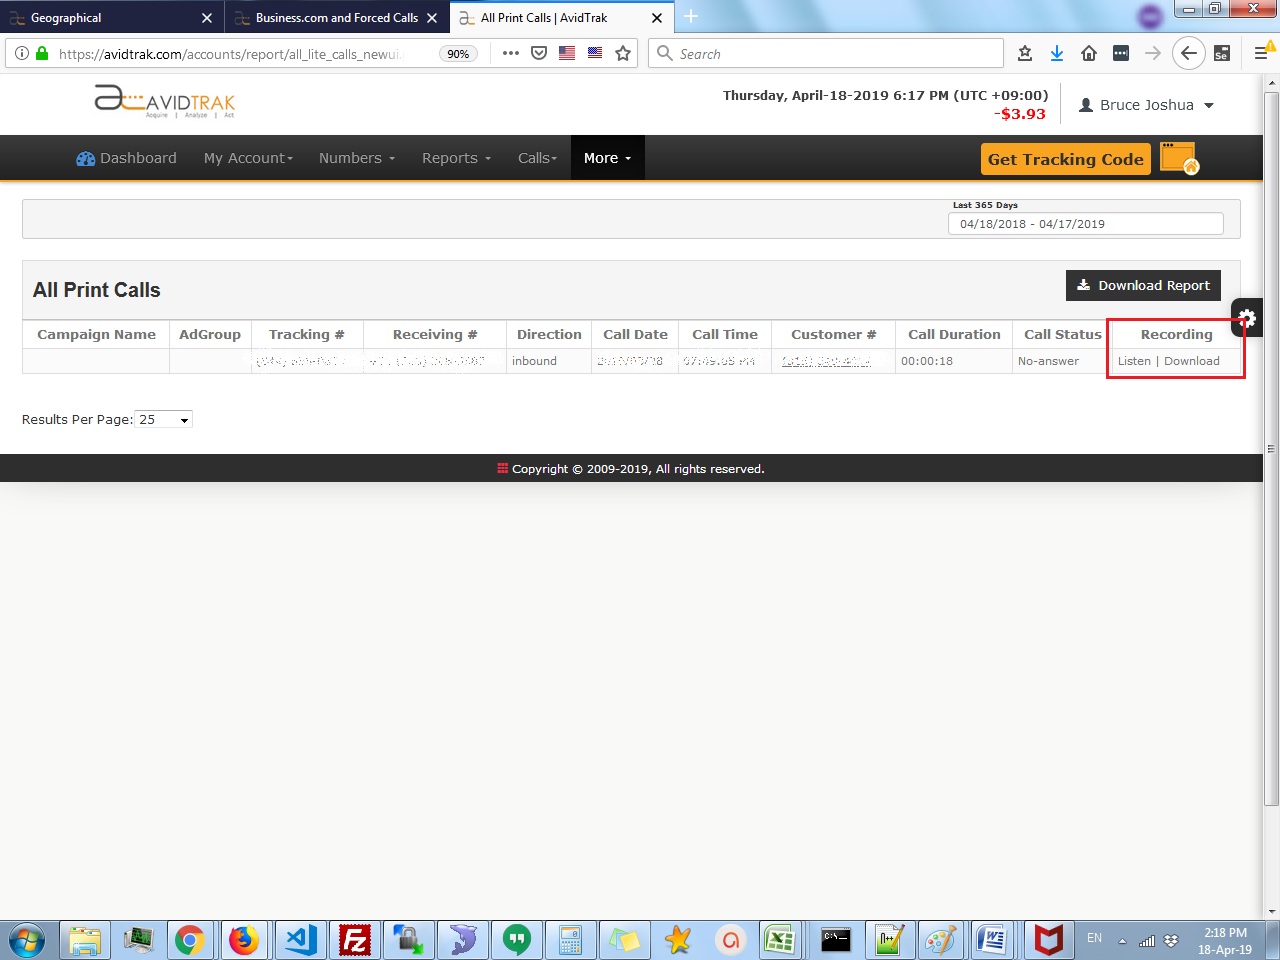Expand the Reports menu
Screen dimensions: 1280x960
tap(457, 158)
